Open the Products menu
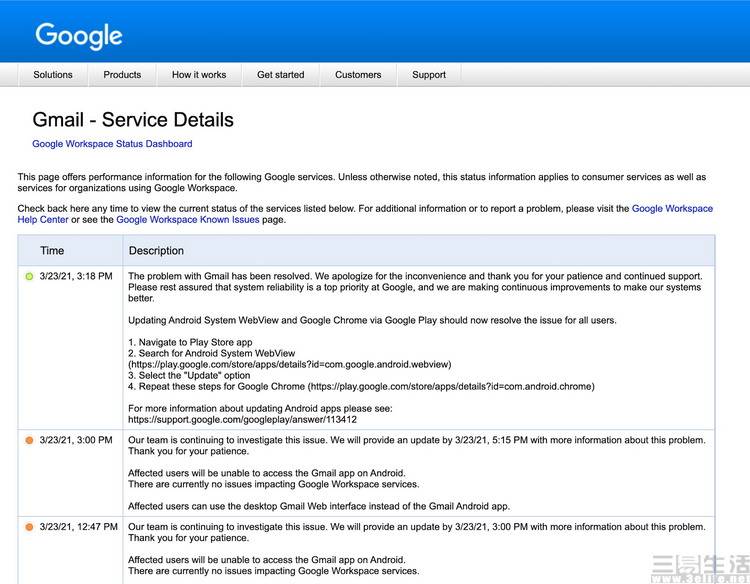Viewport: 750px width, 584px height. tap(122, 75)
